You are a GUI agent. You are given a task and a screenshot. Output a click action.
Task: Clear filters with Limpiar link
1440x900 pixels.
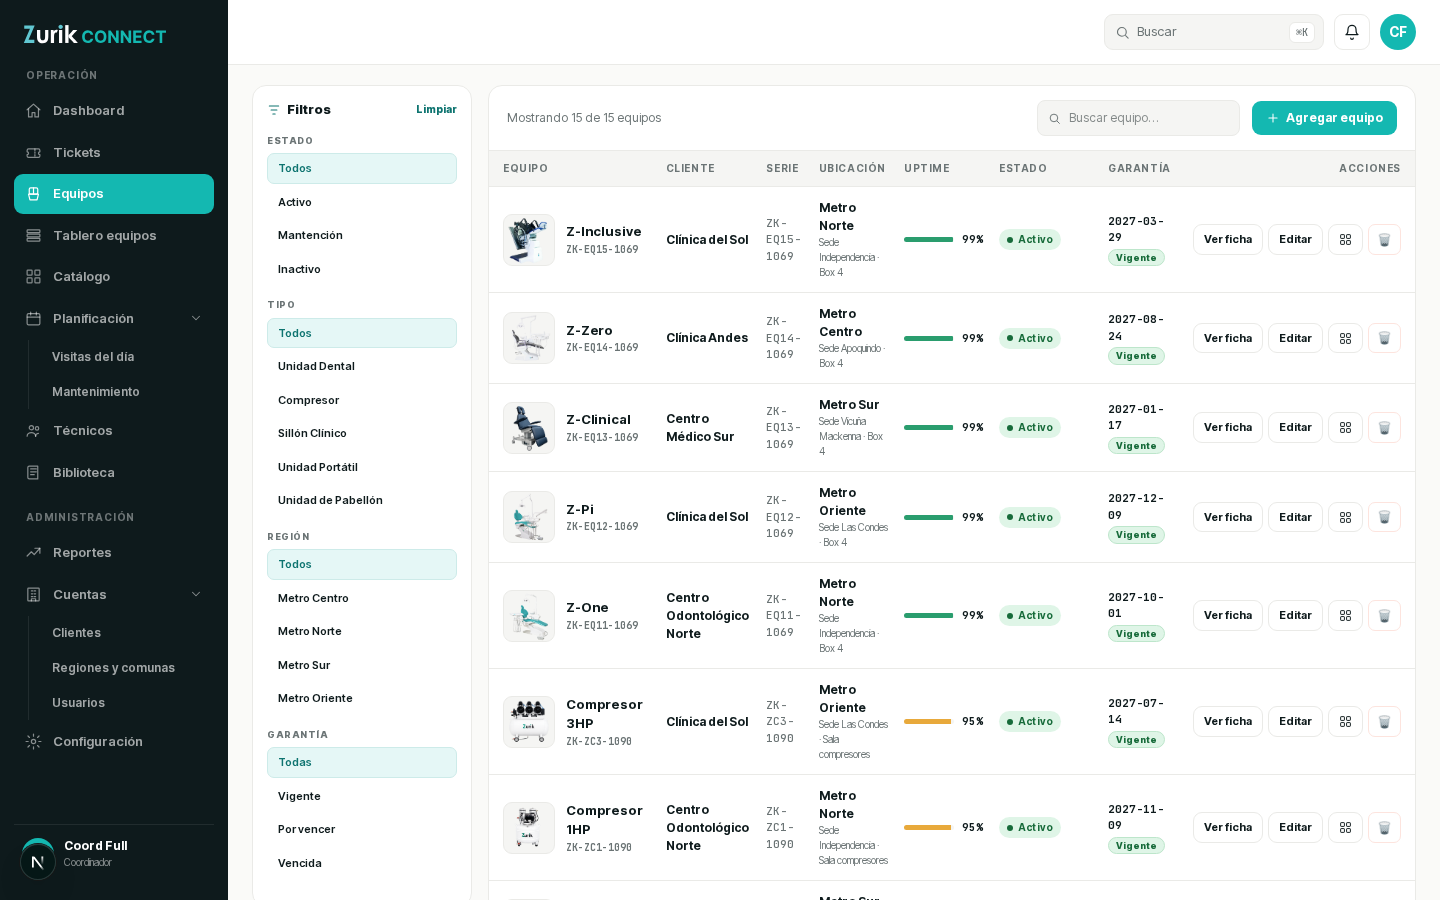[436, 110]
